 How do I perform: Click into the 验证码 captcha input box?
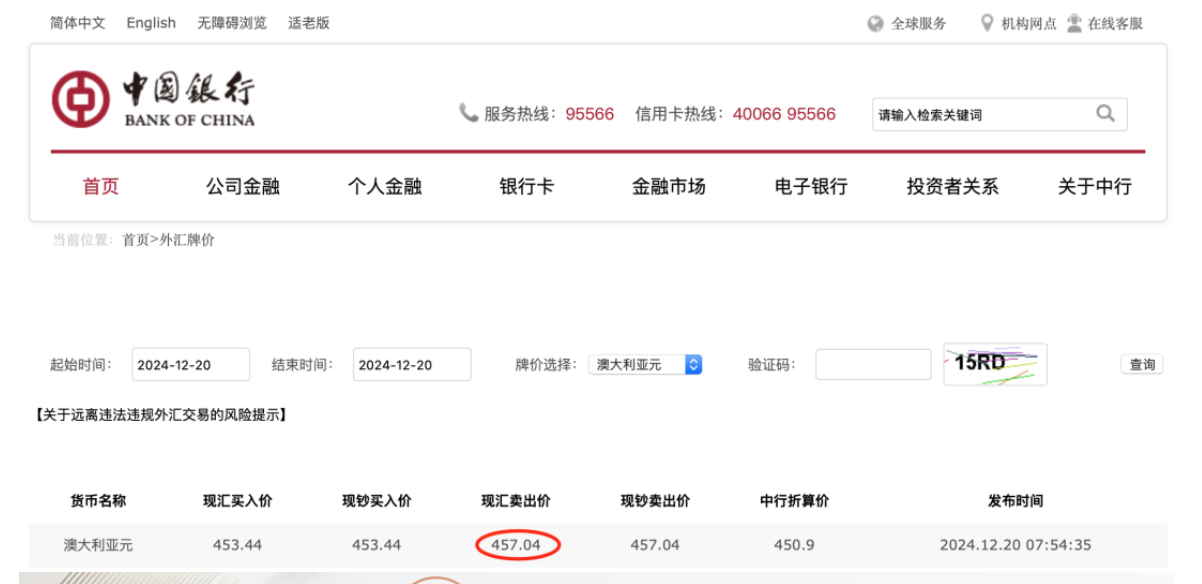[872, 365]
